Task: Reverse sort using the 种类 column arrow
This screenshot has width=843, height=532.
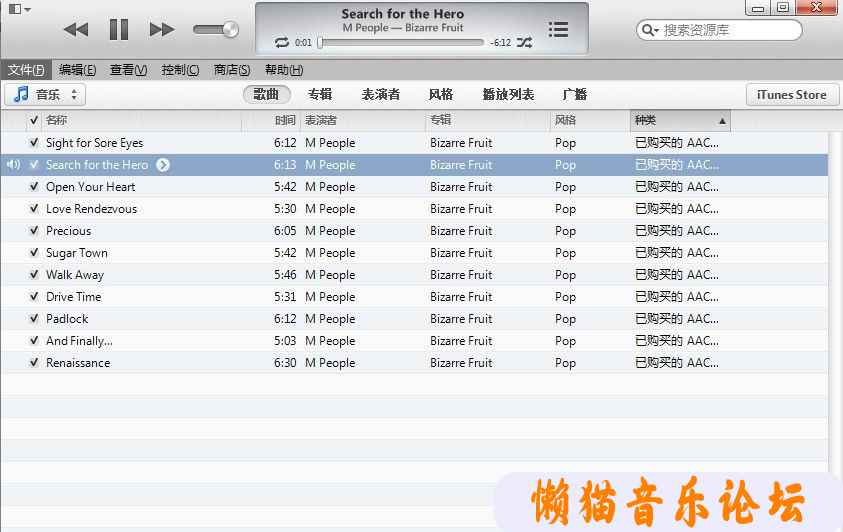Action: pos(722,121)
